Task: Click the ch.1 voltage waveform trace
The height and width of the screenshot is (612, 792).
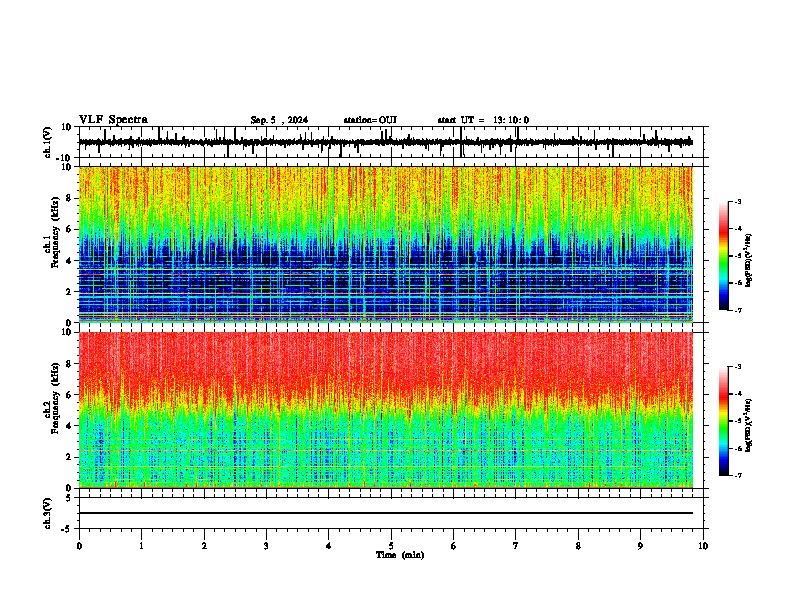Action: pos(385,142)
